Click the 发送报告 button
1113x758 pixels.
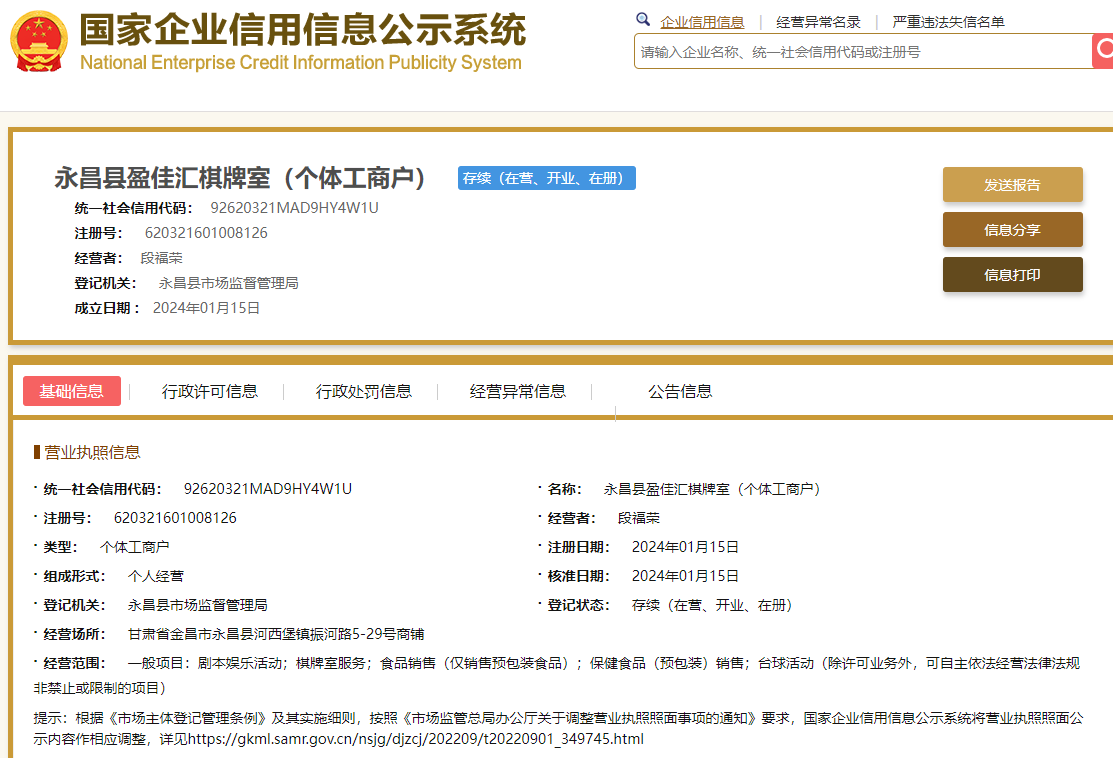click(x=1012, y=185)
